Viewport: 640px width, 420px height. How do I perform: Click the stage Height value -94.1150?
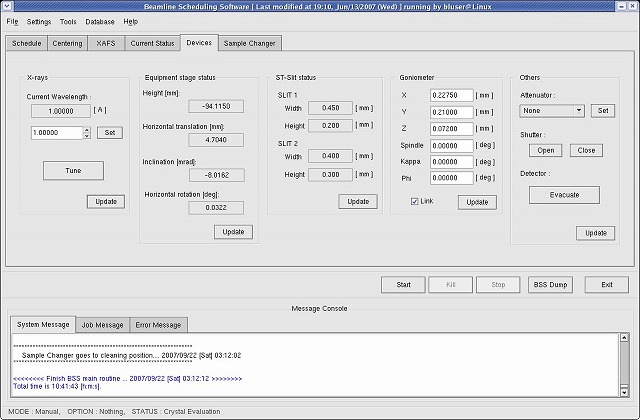click(216, 107)
